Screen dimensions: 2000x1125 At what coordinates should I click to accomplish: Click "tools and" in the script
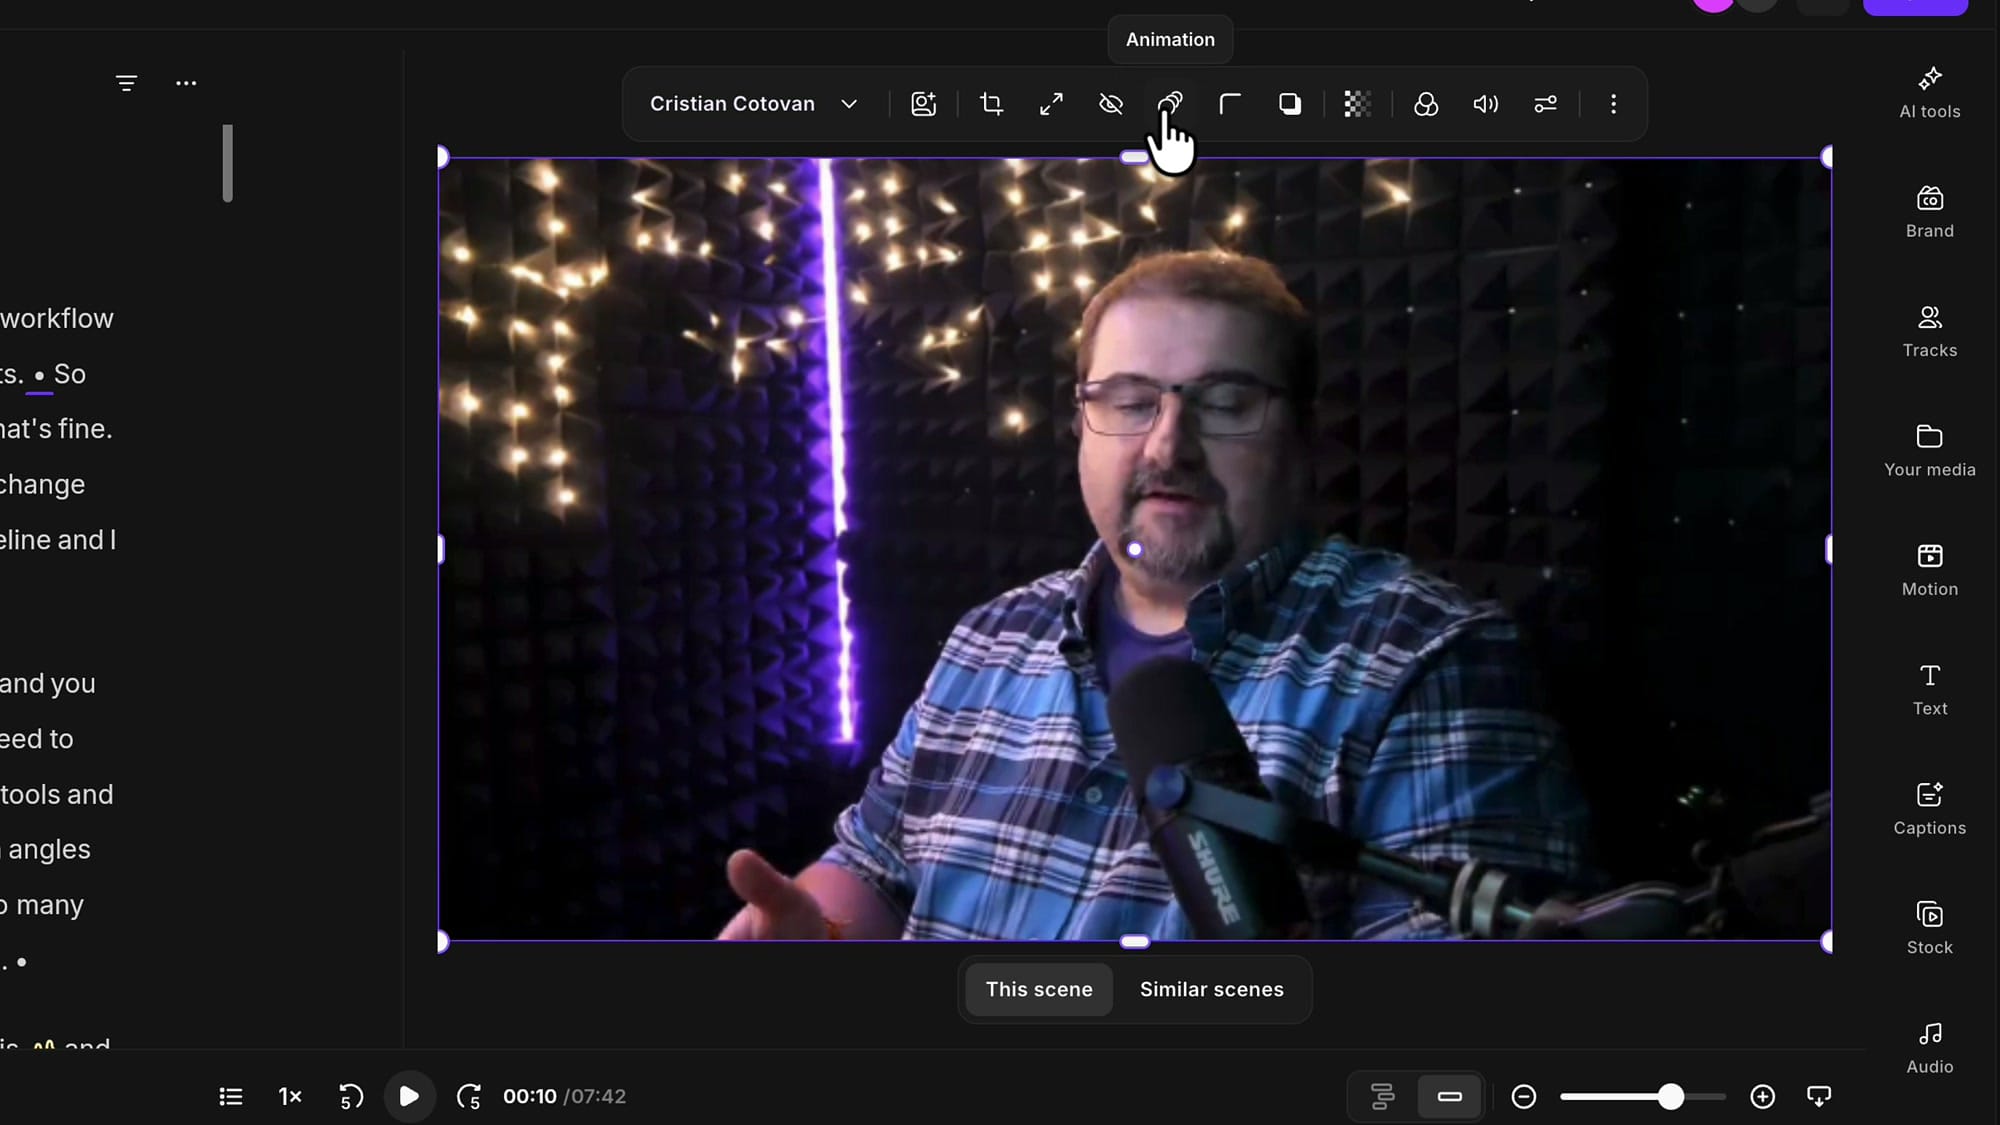(57, 794)
